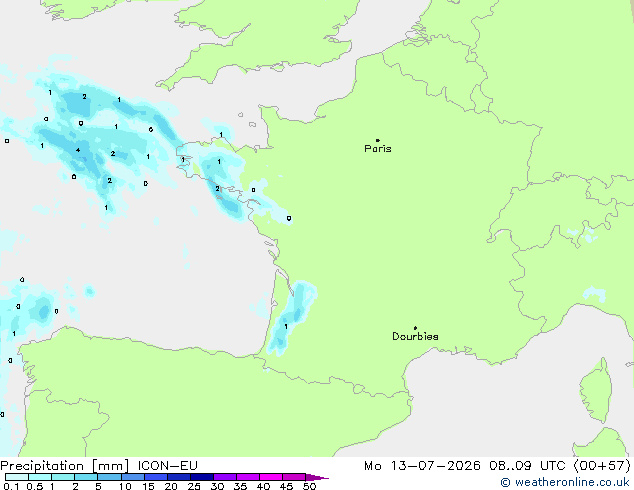The width and height of the screenshot is (634, 490).
Task: Select the 0.5–1 mm legend swatch
Action: 40,477
